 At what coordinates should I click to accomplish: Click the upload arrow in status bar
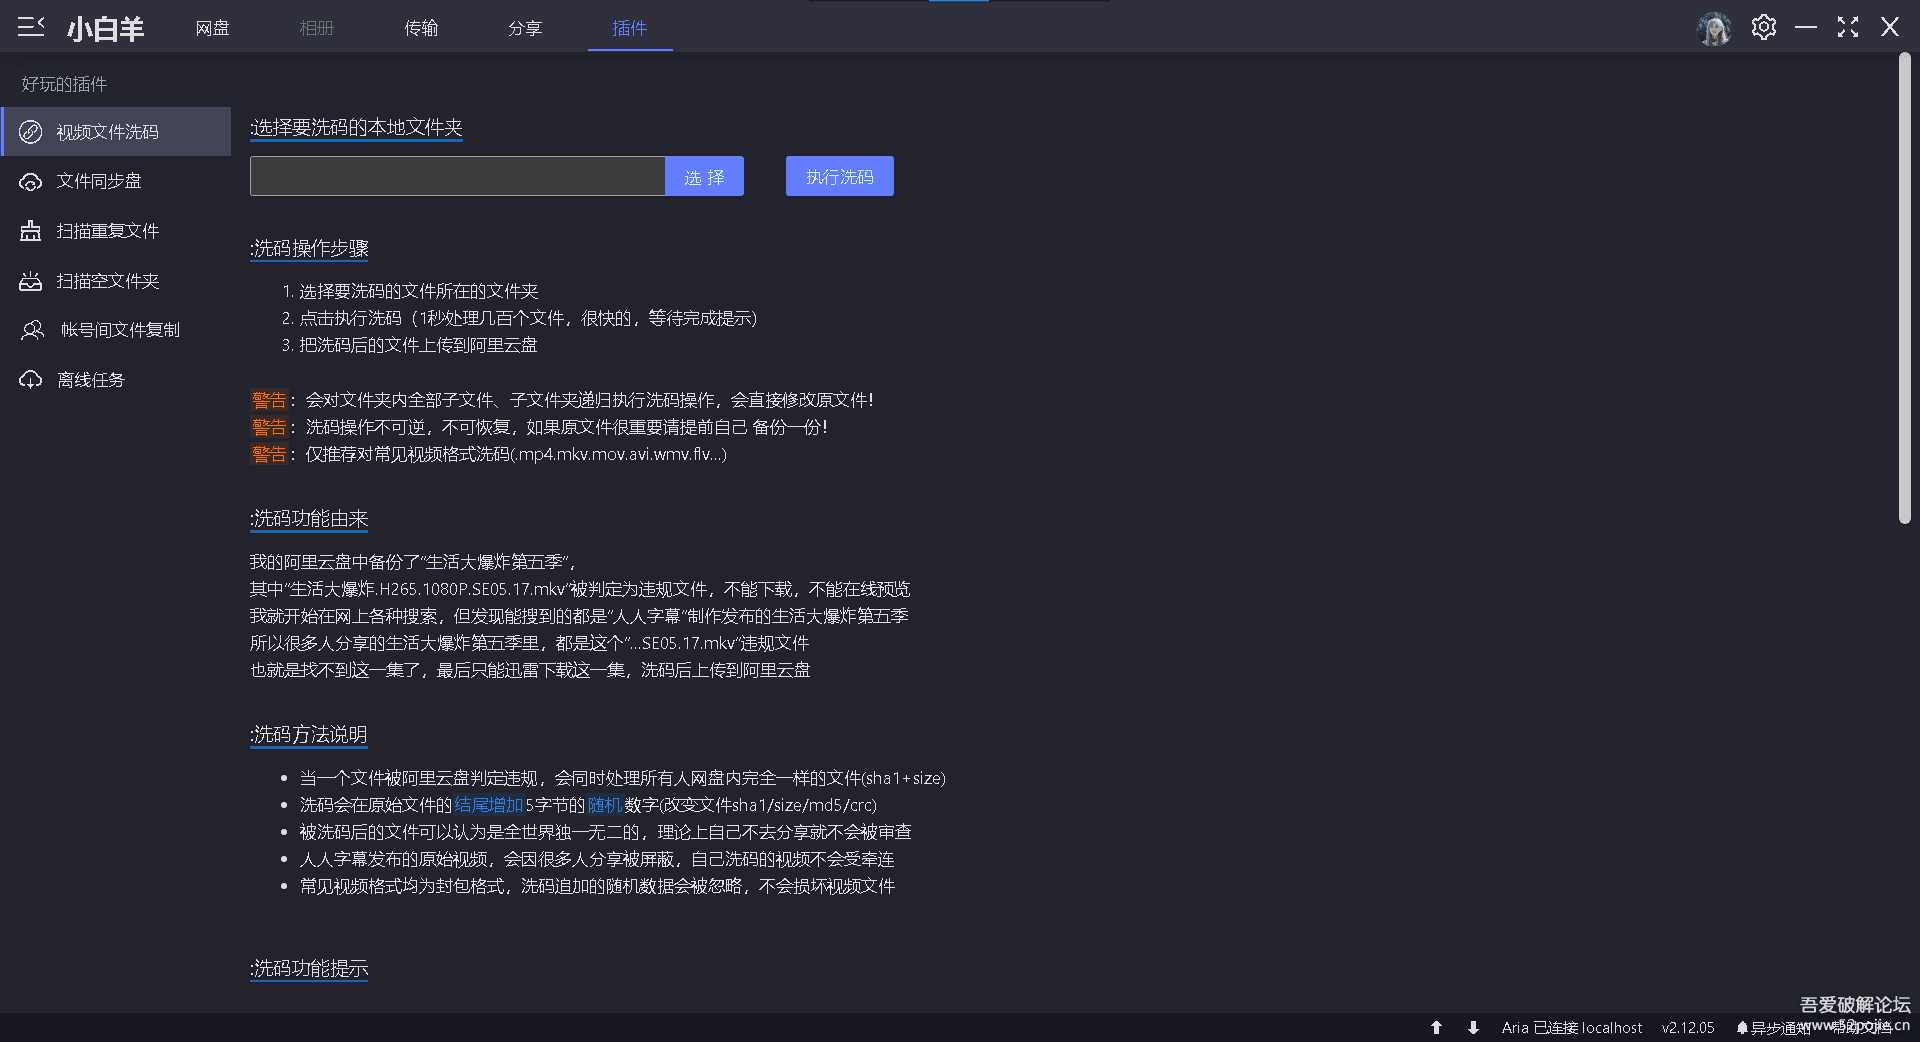click(1436, 1027)
